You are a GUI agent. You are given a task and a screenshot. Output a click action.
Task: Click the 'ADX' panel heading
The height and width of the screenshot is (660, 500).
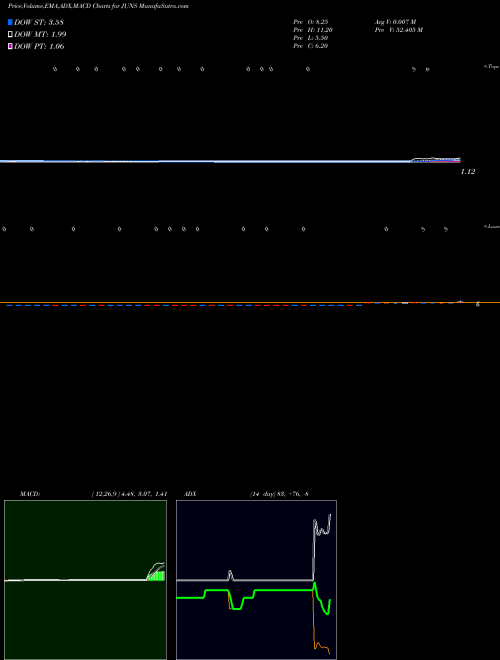190,494
